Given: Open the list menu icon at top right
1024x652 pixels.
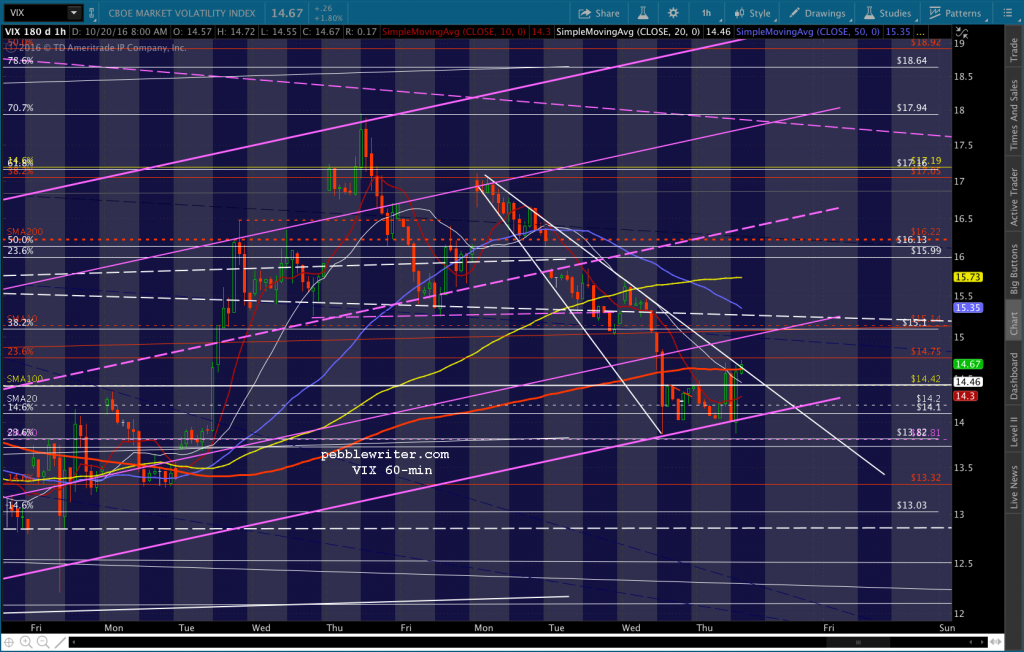Looking at the screenshot, I should [x=1007, y=13].
